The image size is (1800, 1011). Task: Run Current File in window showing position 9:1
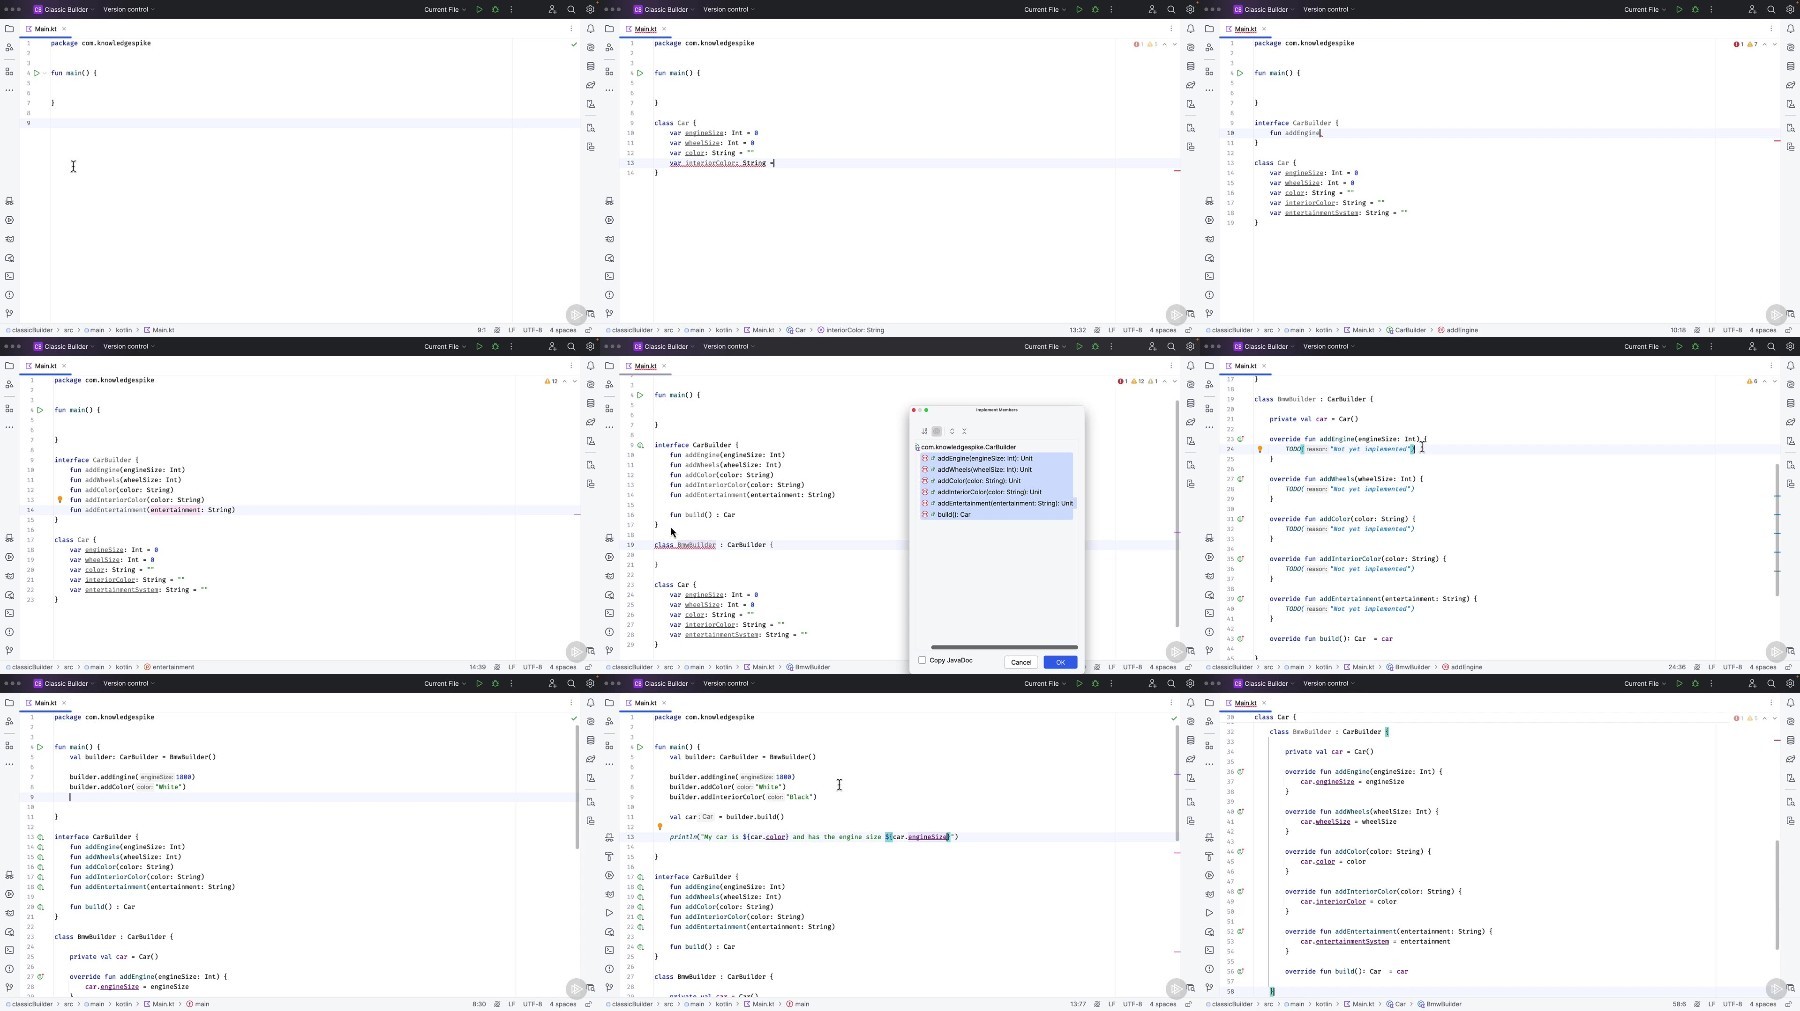pos(479,9)
